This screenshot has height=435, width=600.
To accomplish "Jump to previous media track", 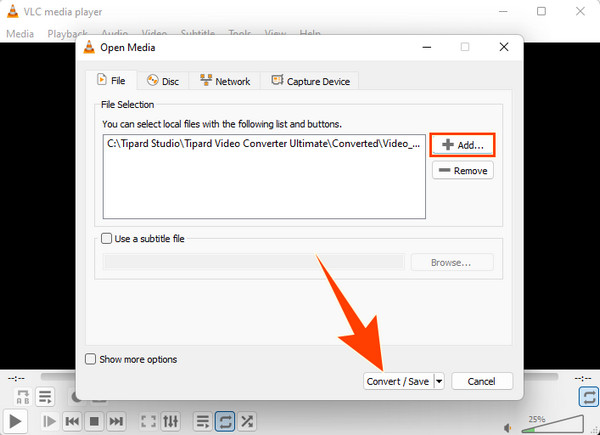I will pyautogui.click(x=72, y=421).
